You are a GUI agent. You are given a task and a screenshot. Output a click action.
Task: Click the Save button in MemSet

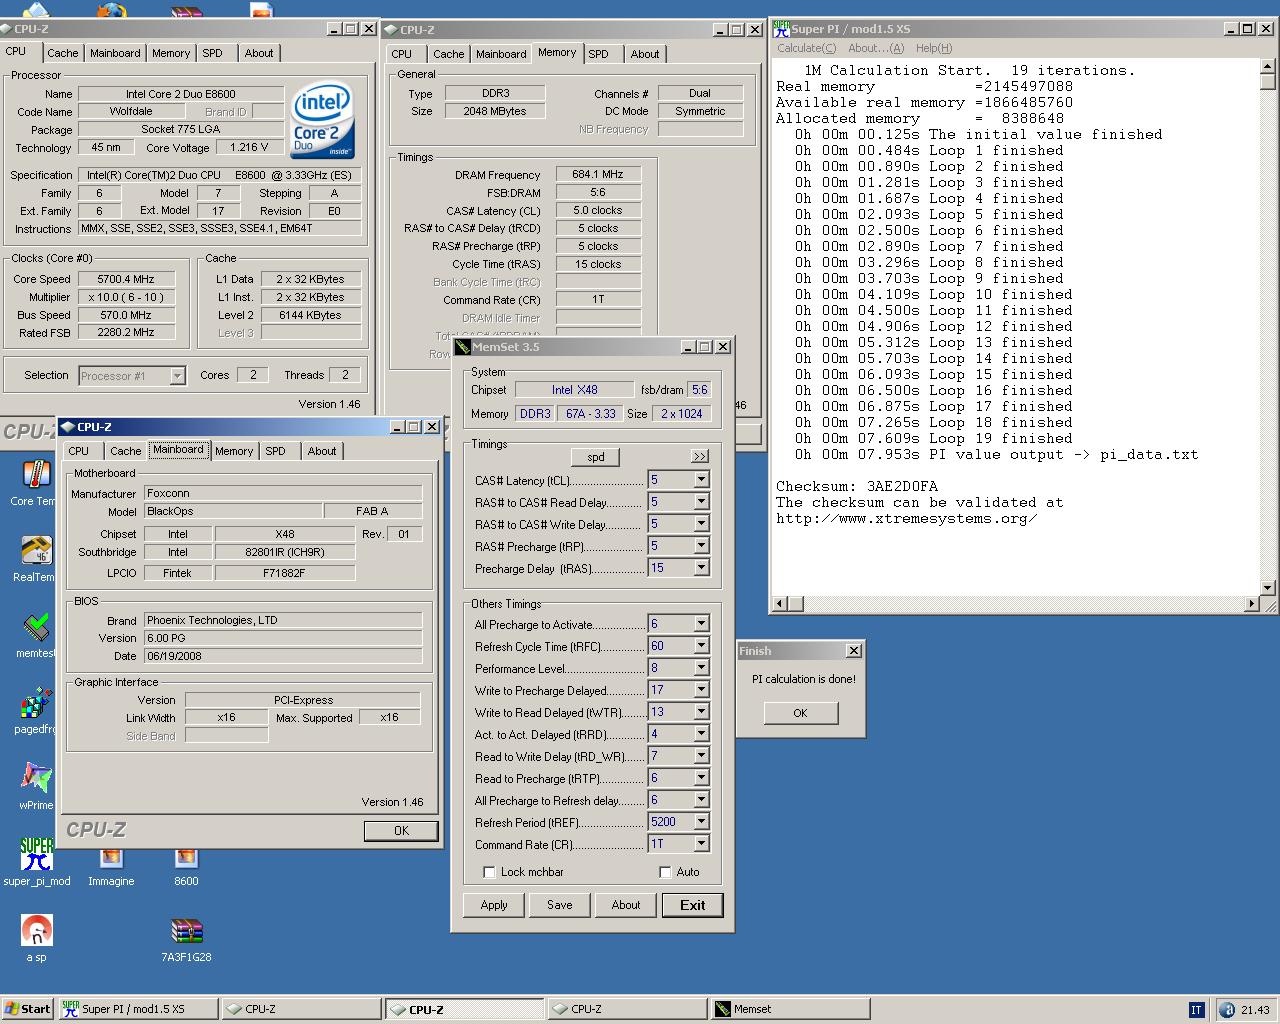[560, 905]
